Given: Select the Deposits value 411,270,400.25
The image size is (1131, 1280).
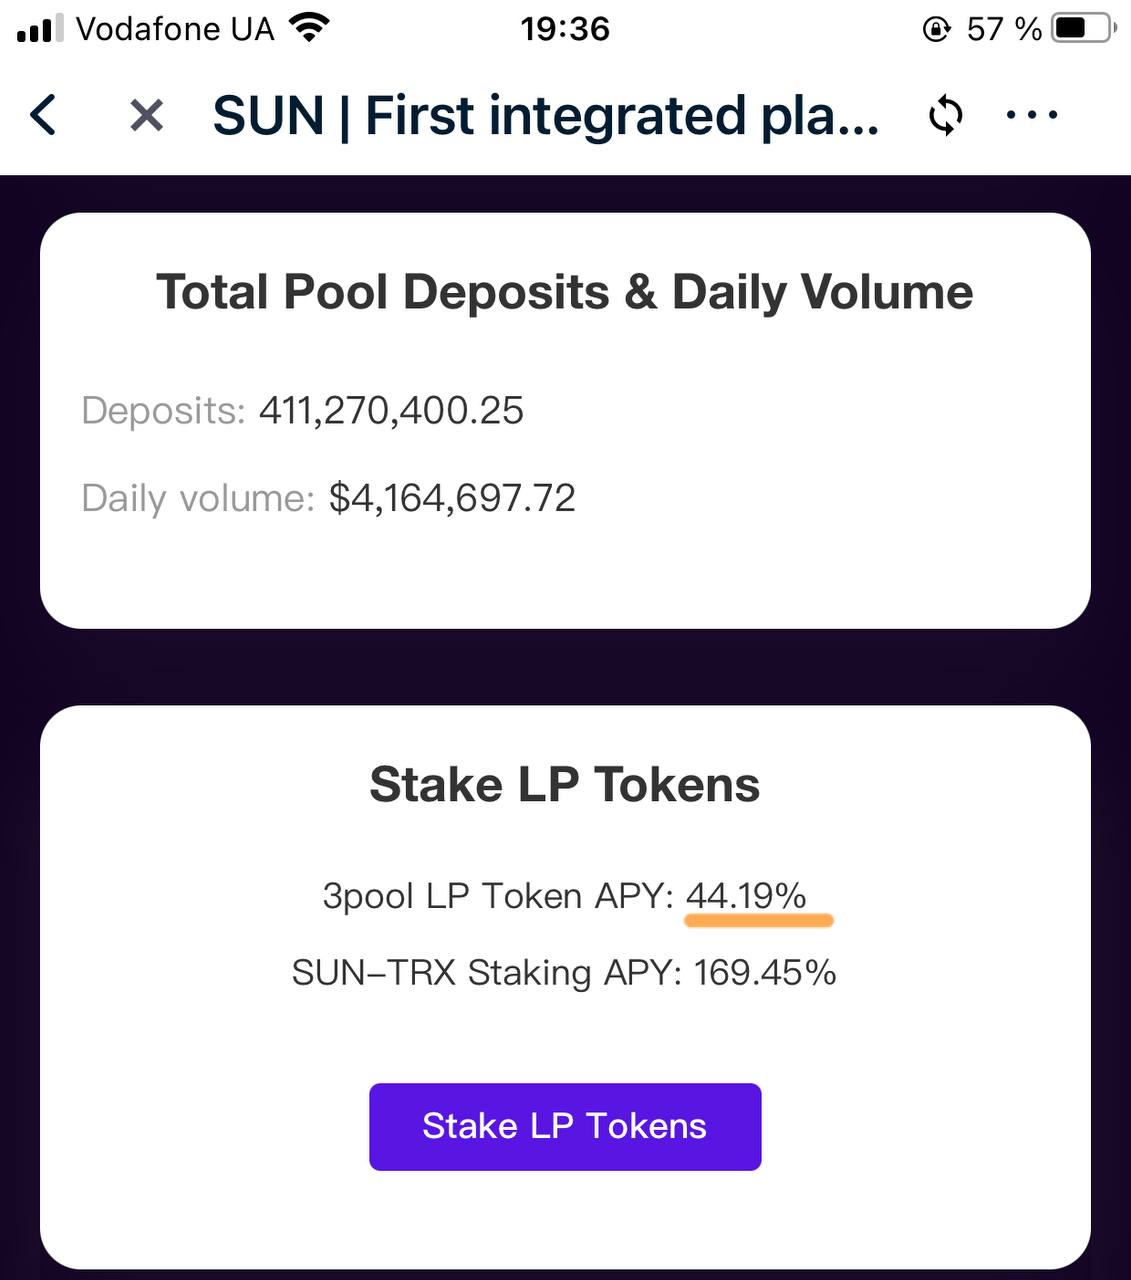Looking at the screenshot, I should point(391,411).
